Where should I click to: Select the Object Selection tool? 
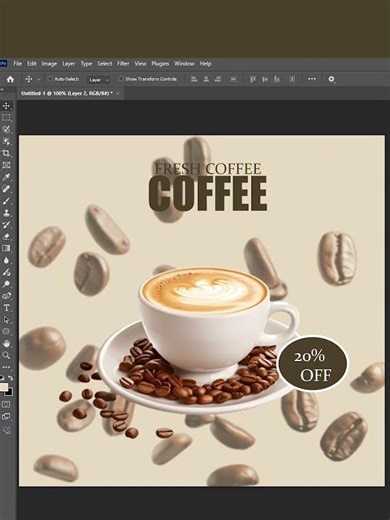click(6, 141)
